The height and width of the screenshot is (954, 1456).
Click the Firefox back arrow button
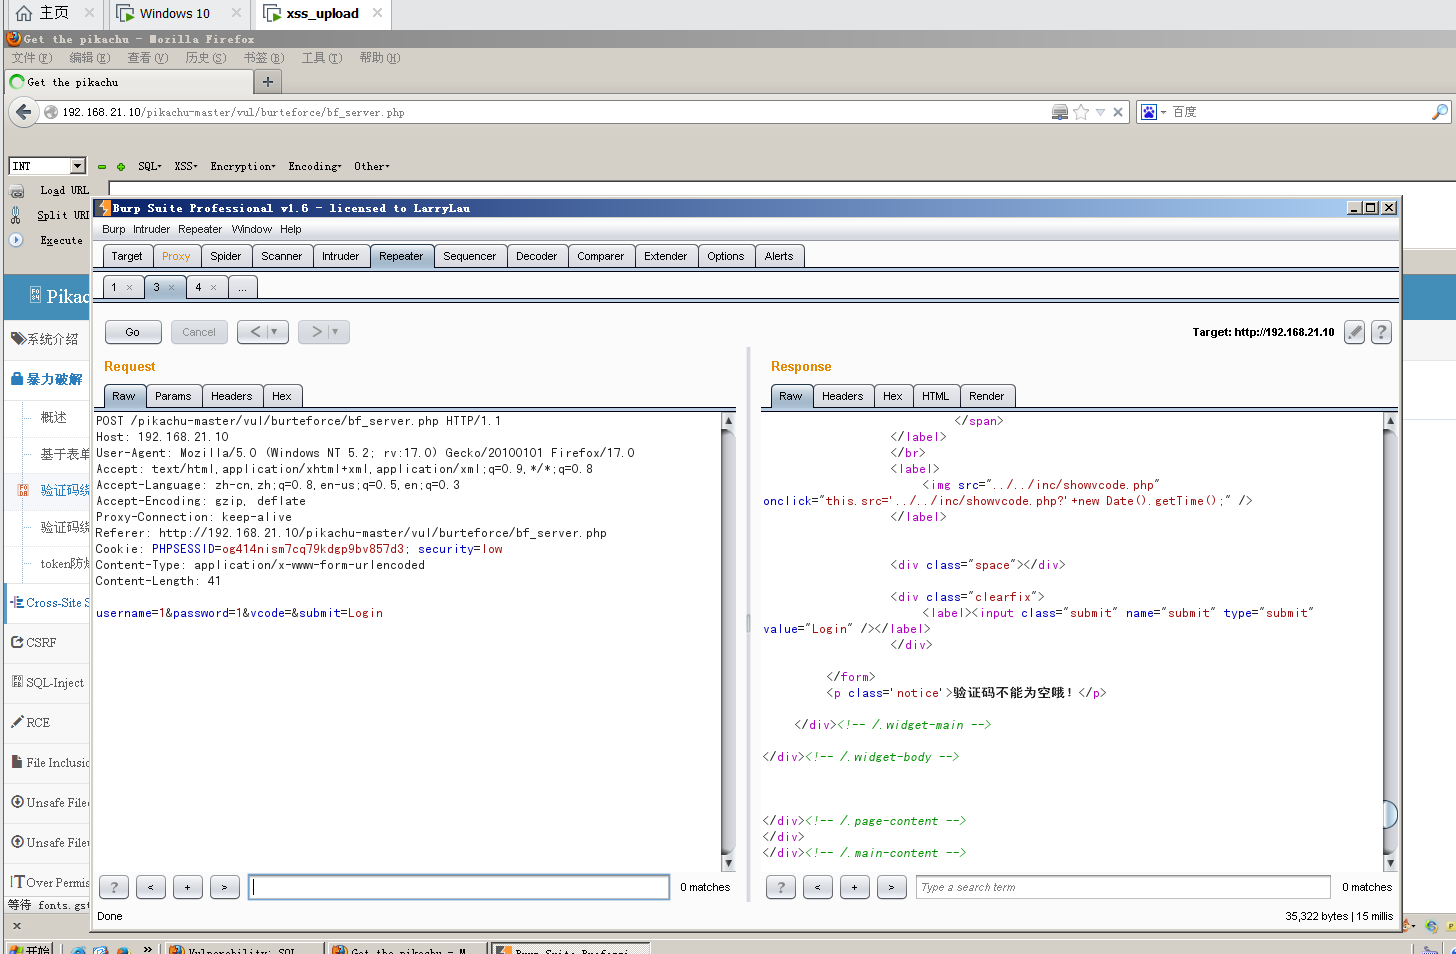(x=23, y=112)
